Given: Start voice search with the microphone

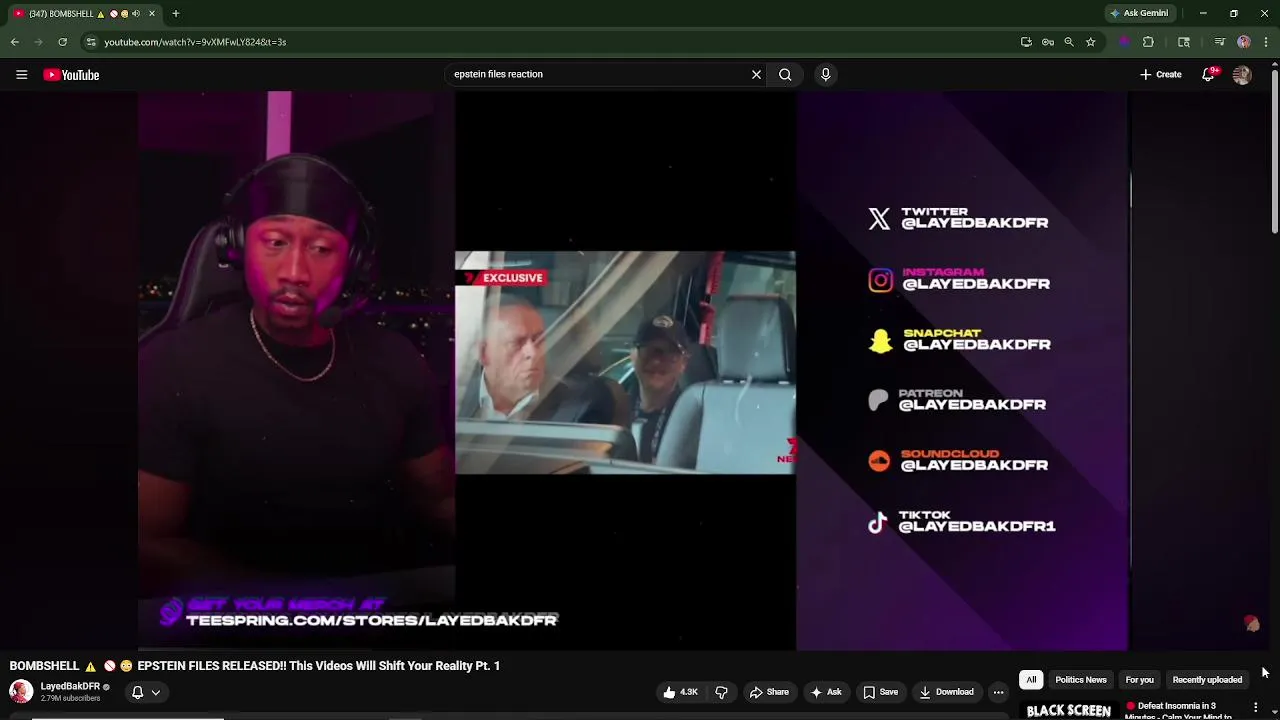Looking at the screenshot, I should (825, 74).
